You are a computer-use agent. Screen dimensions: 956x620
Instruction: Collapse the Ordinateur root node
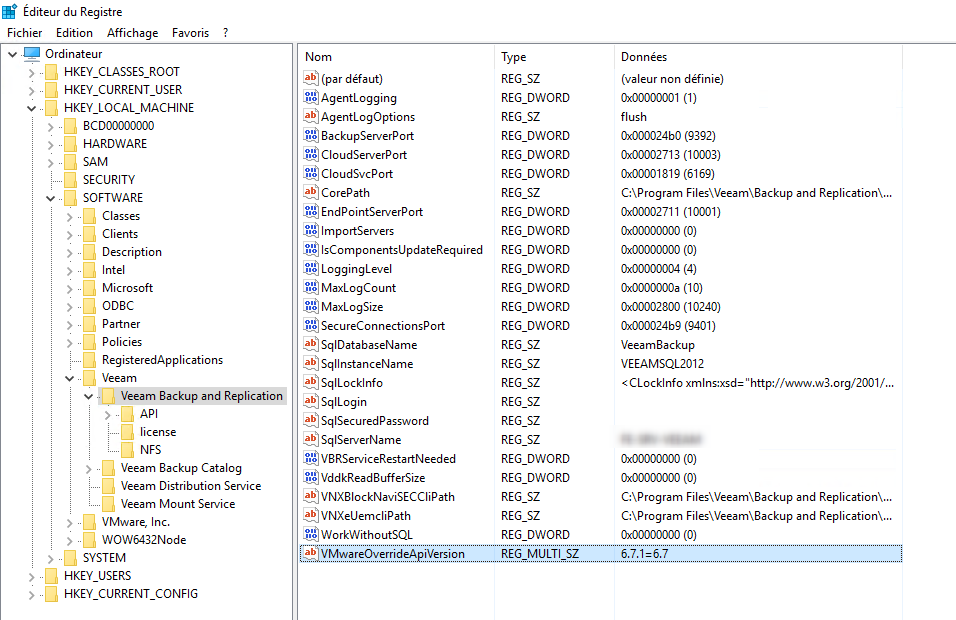(12, 54)
